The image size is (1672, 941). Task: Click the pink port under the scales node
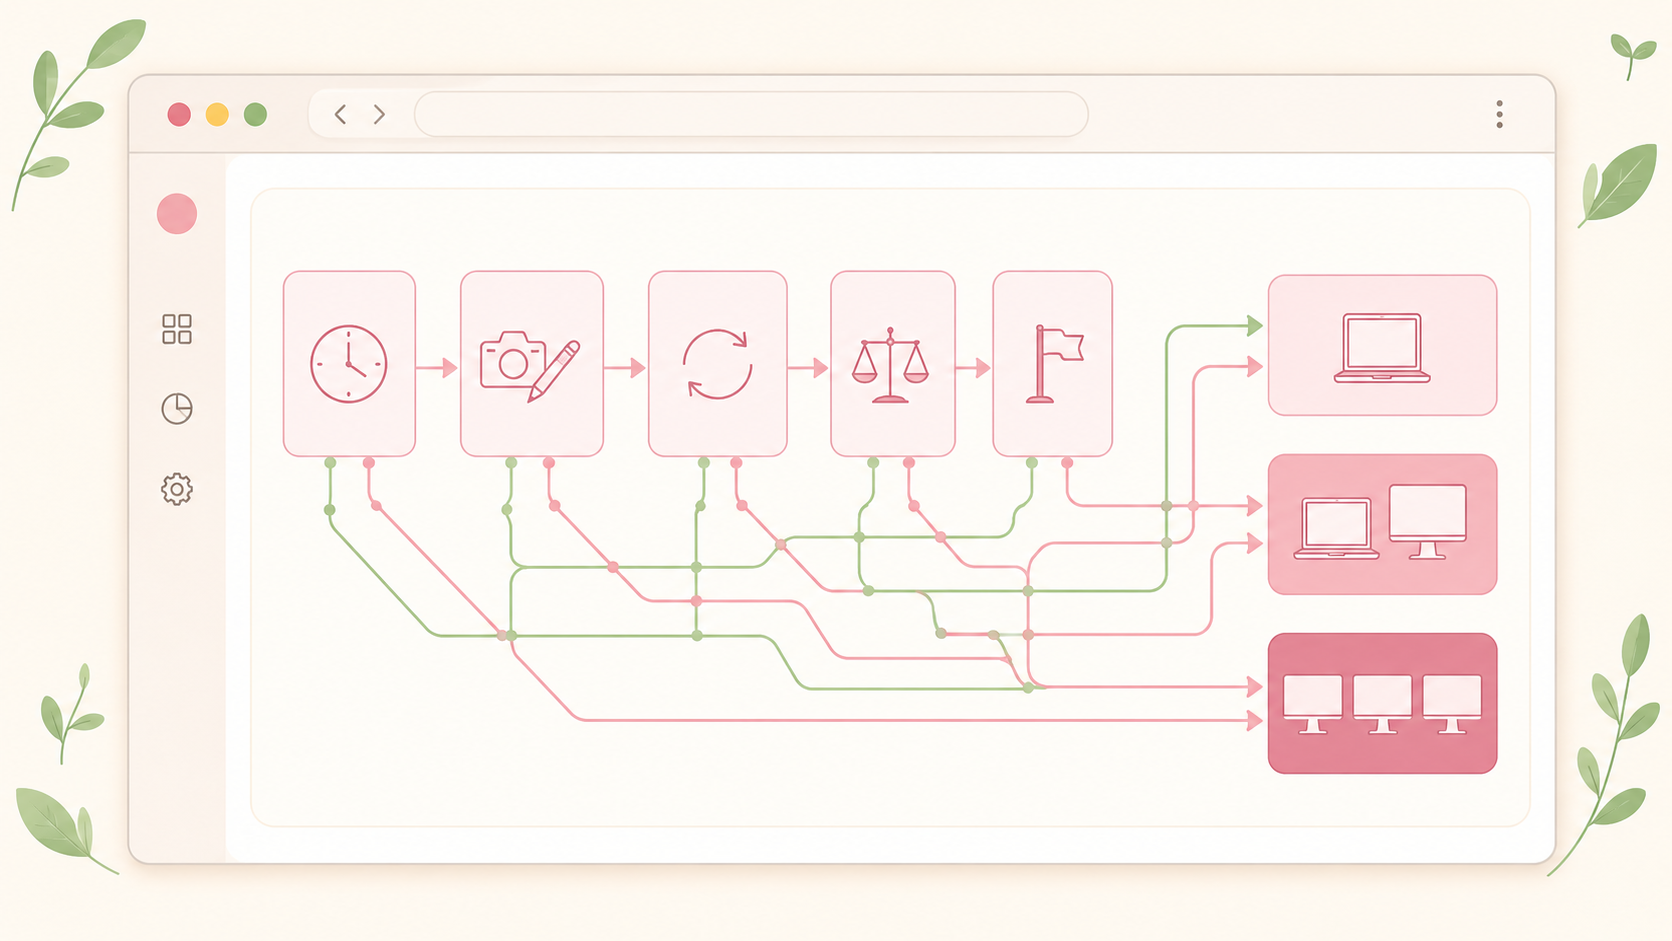(909, 463)
